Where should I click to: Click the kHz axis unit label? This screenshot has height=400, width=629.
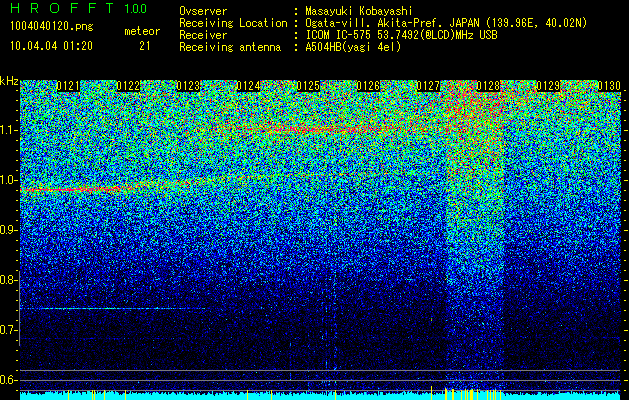[9, 81]
